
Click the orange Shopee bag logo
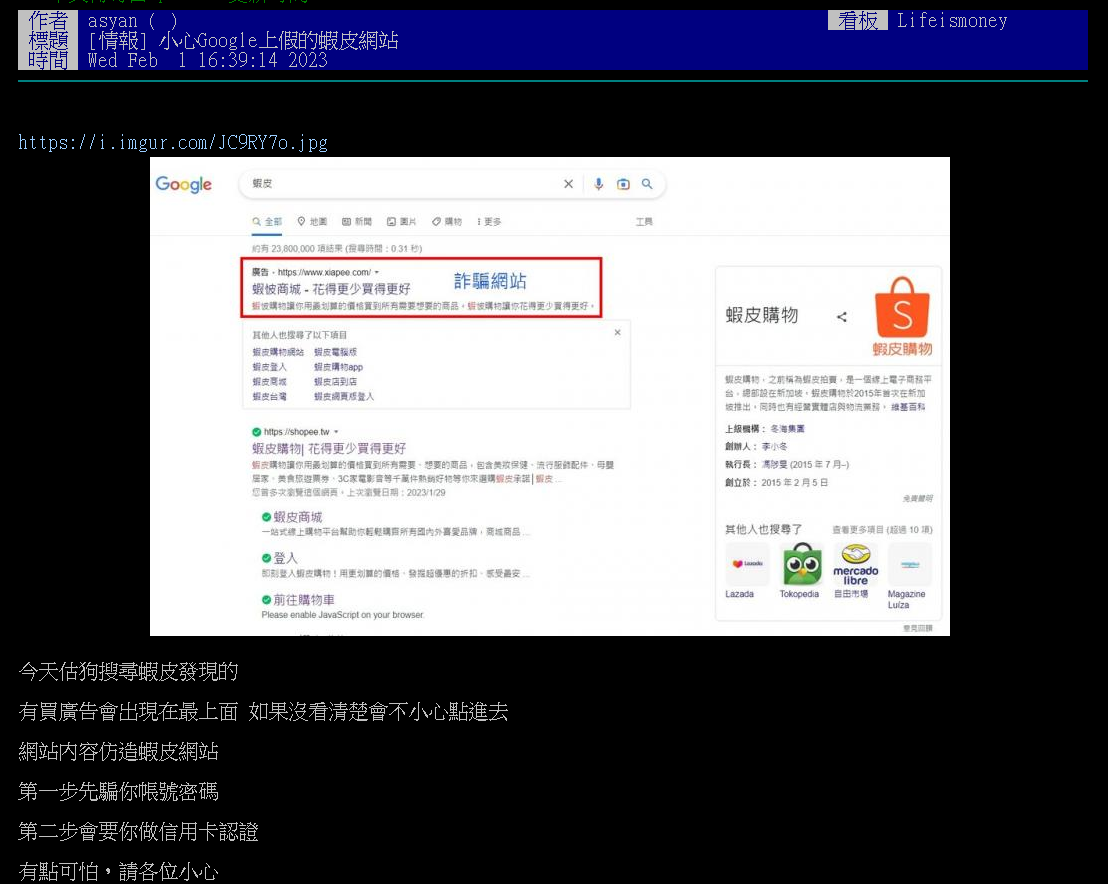click(x=902, y=307)
